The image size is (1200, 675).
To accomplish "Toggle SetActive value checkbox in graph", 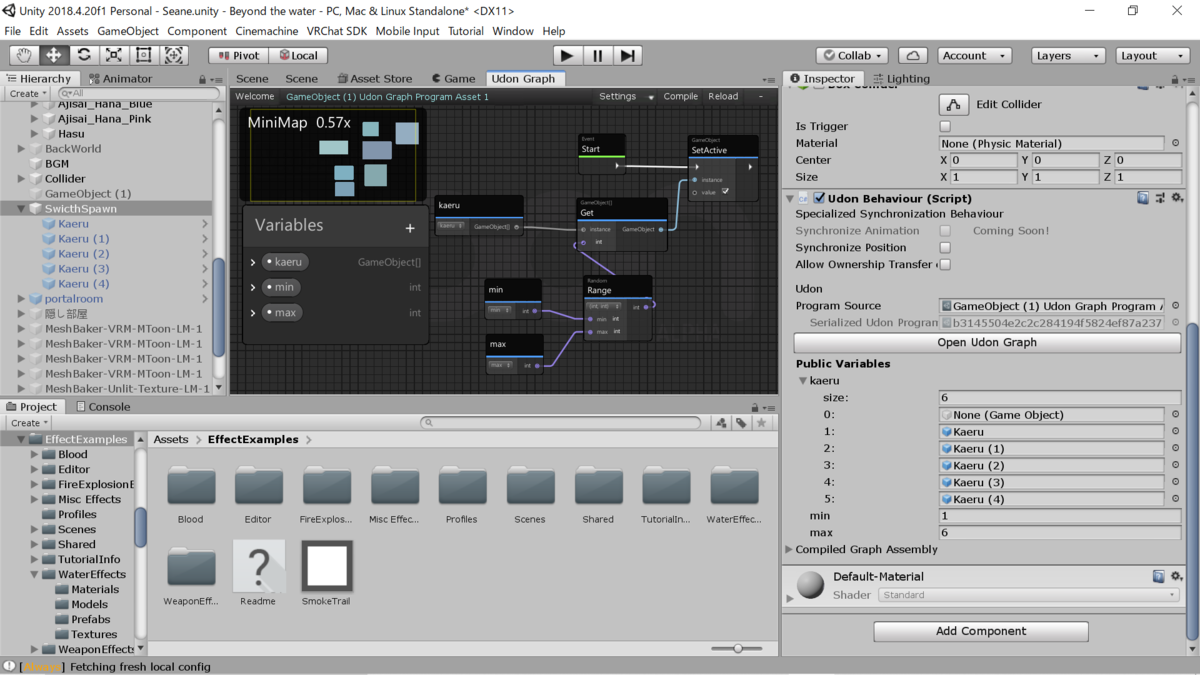I will tap(726, 191).
